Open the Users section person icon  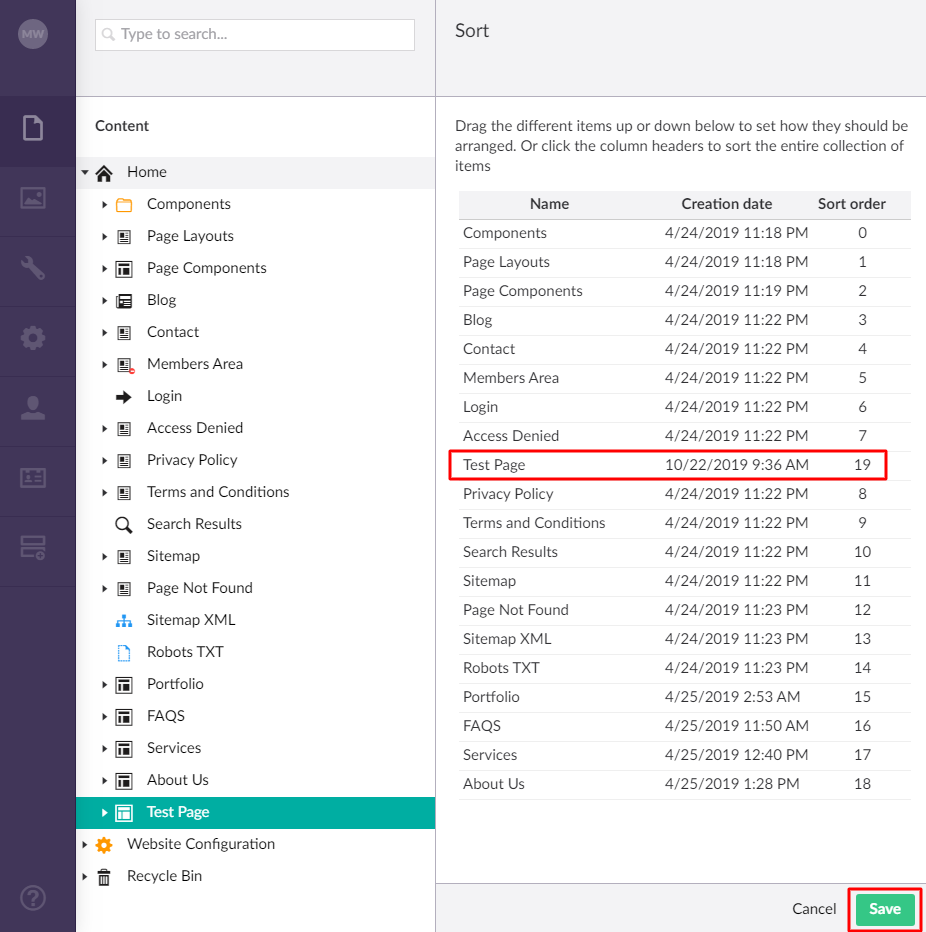click(x=33, y=408)
